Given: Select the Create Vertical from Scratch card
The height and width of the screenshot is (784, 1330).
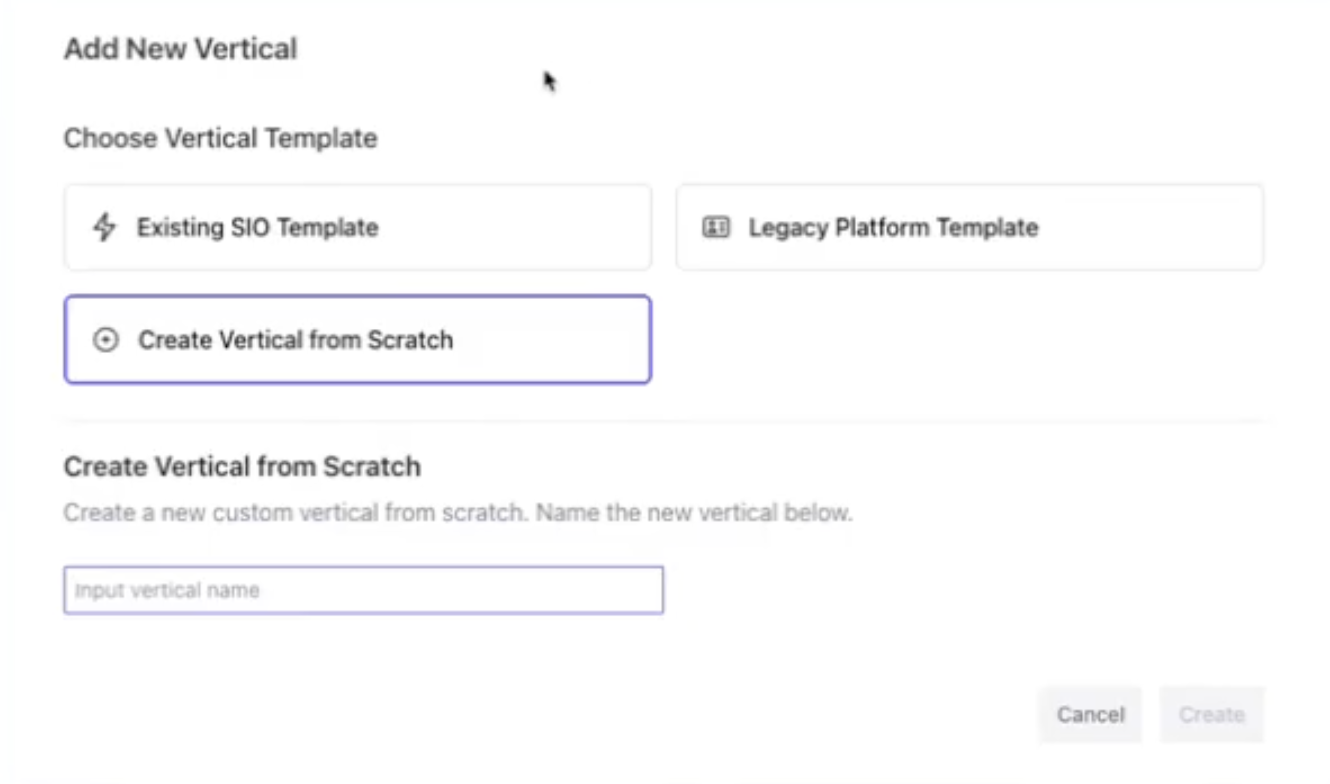Looking at the screenshot, I should (x=357, y=340).
